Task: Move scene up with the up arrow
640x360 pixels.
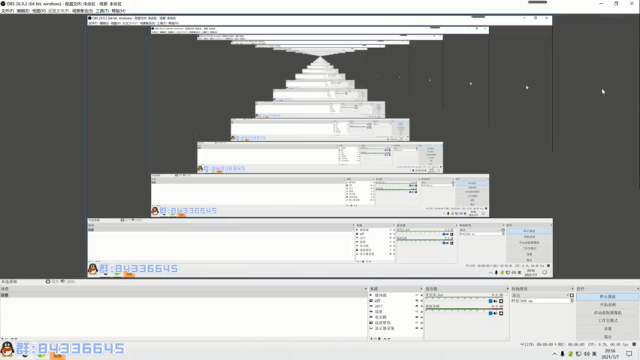Action: 12,339
